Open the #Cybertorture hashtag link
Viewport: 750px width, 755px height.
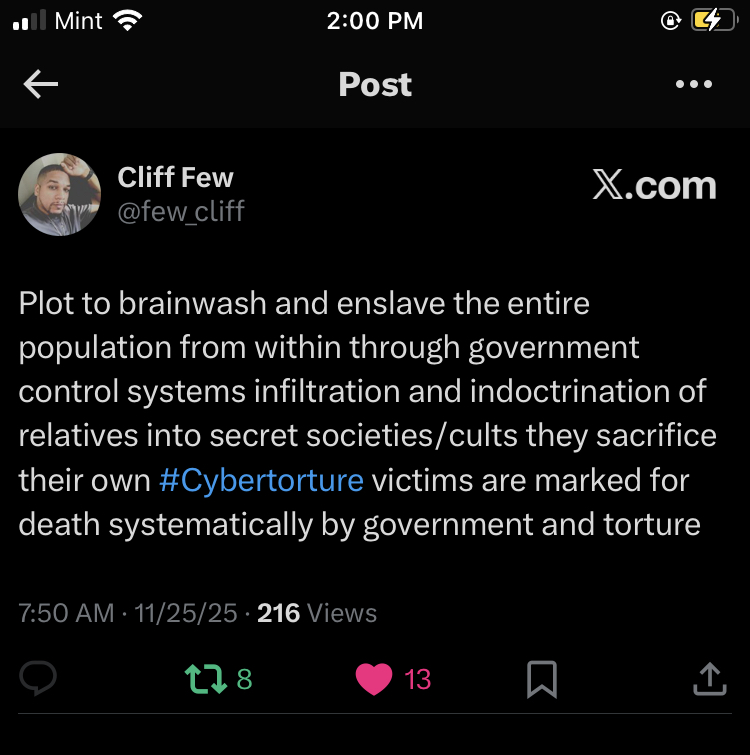[x=261, y=480]
